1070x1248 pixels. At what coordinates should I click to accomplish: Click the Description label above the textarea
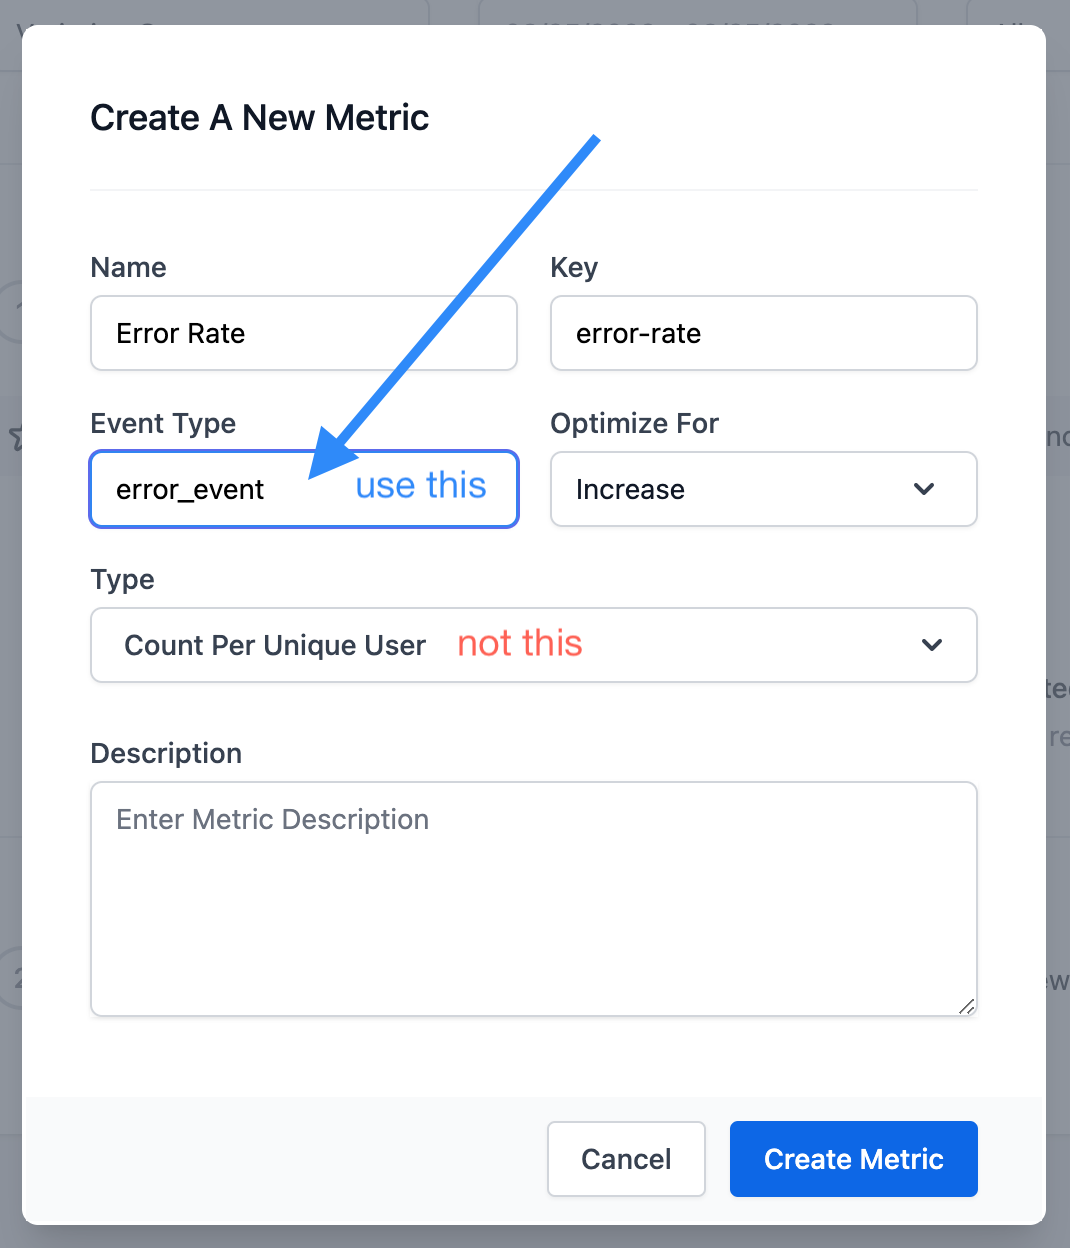pyautogui.click(x=166, y=753)
